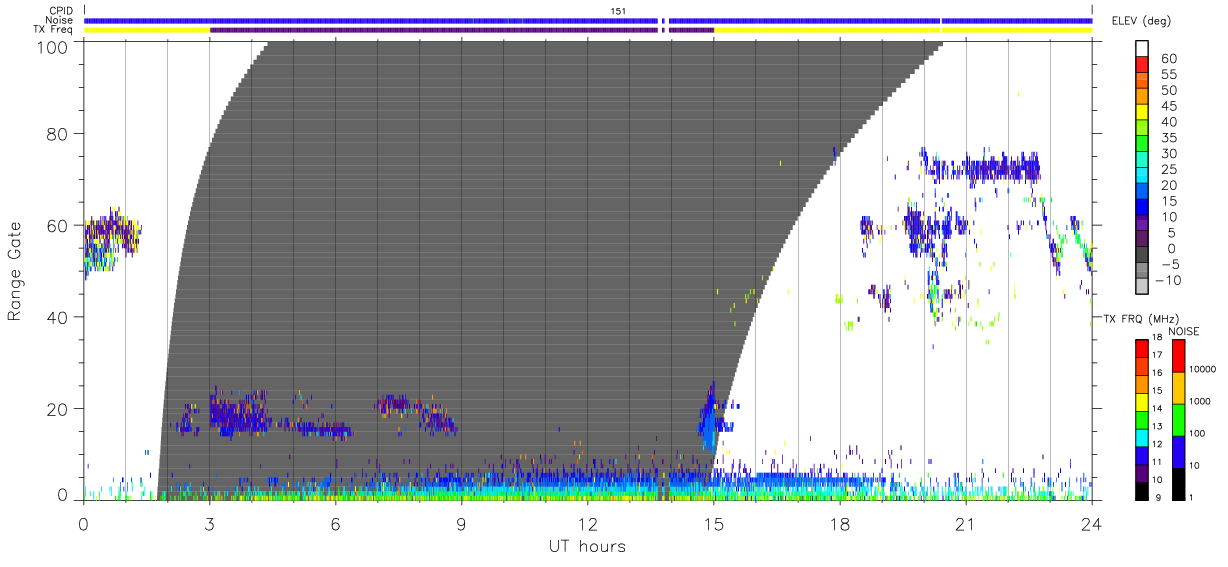This screenshot has width=1228, height=567.
Task: Click the 40 tick on Range Gate axis
Action: [59, 317]
